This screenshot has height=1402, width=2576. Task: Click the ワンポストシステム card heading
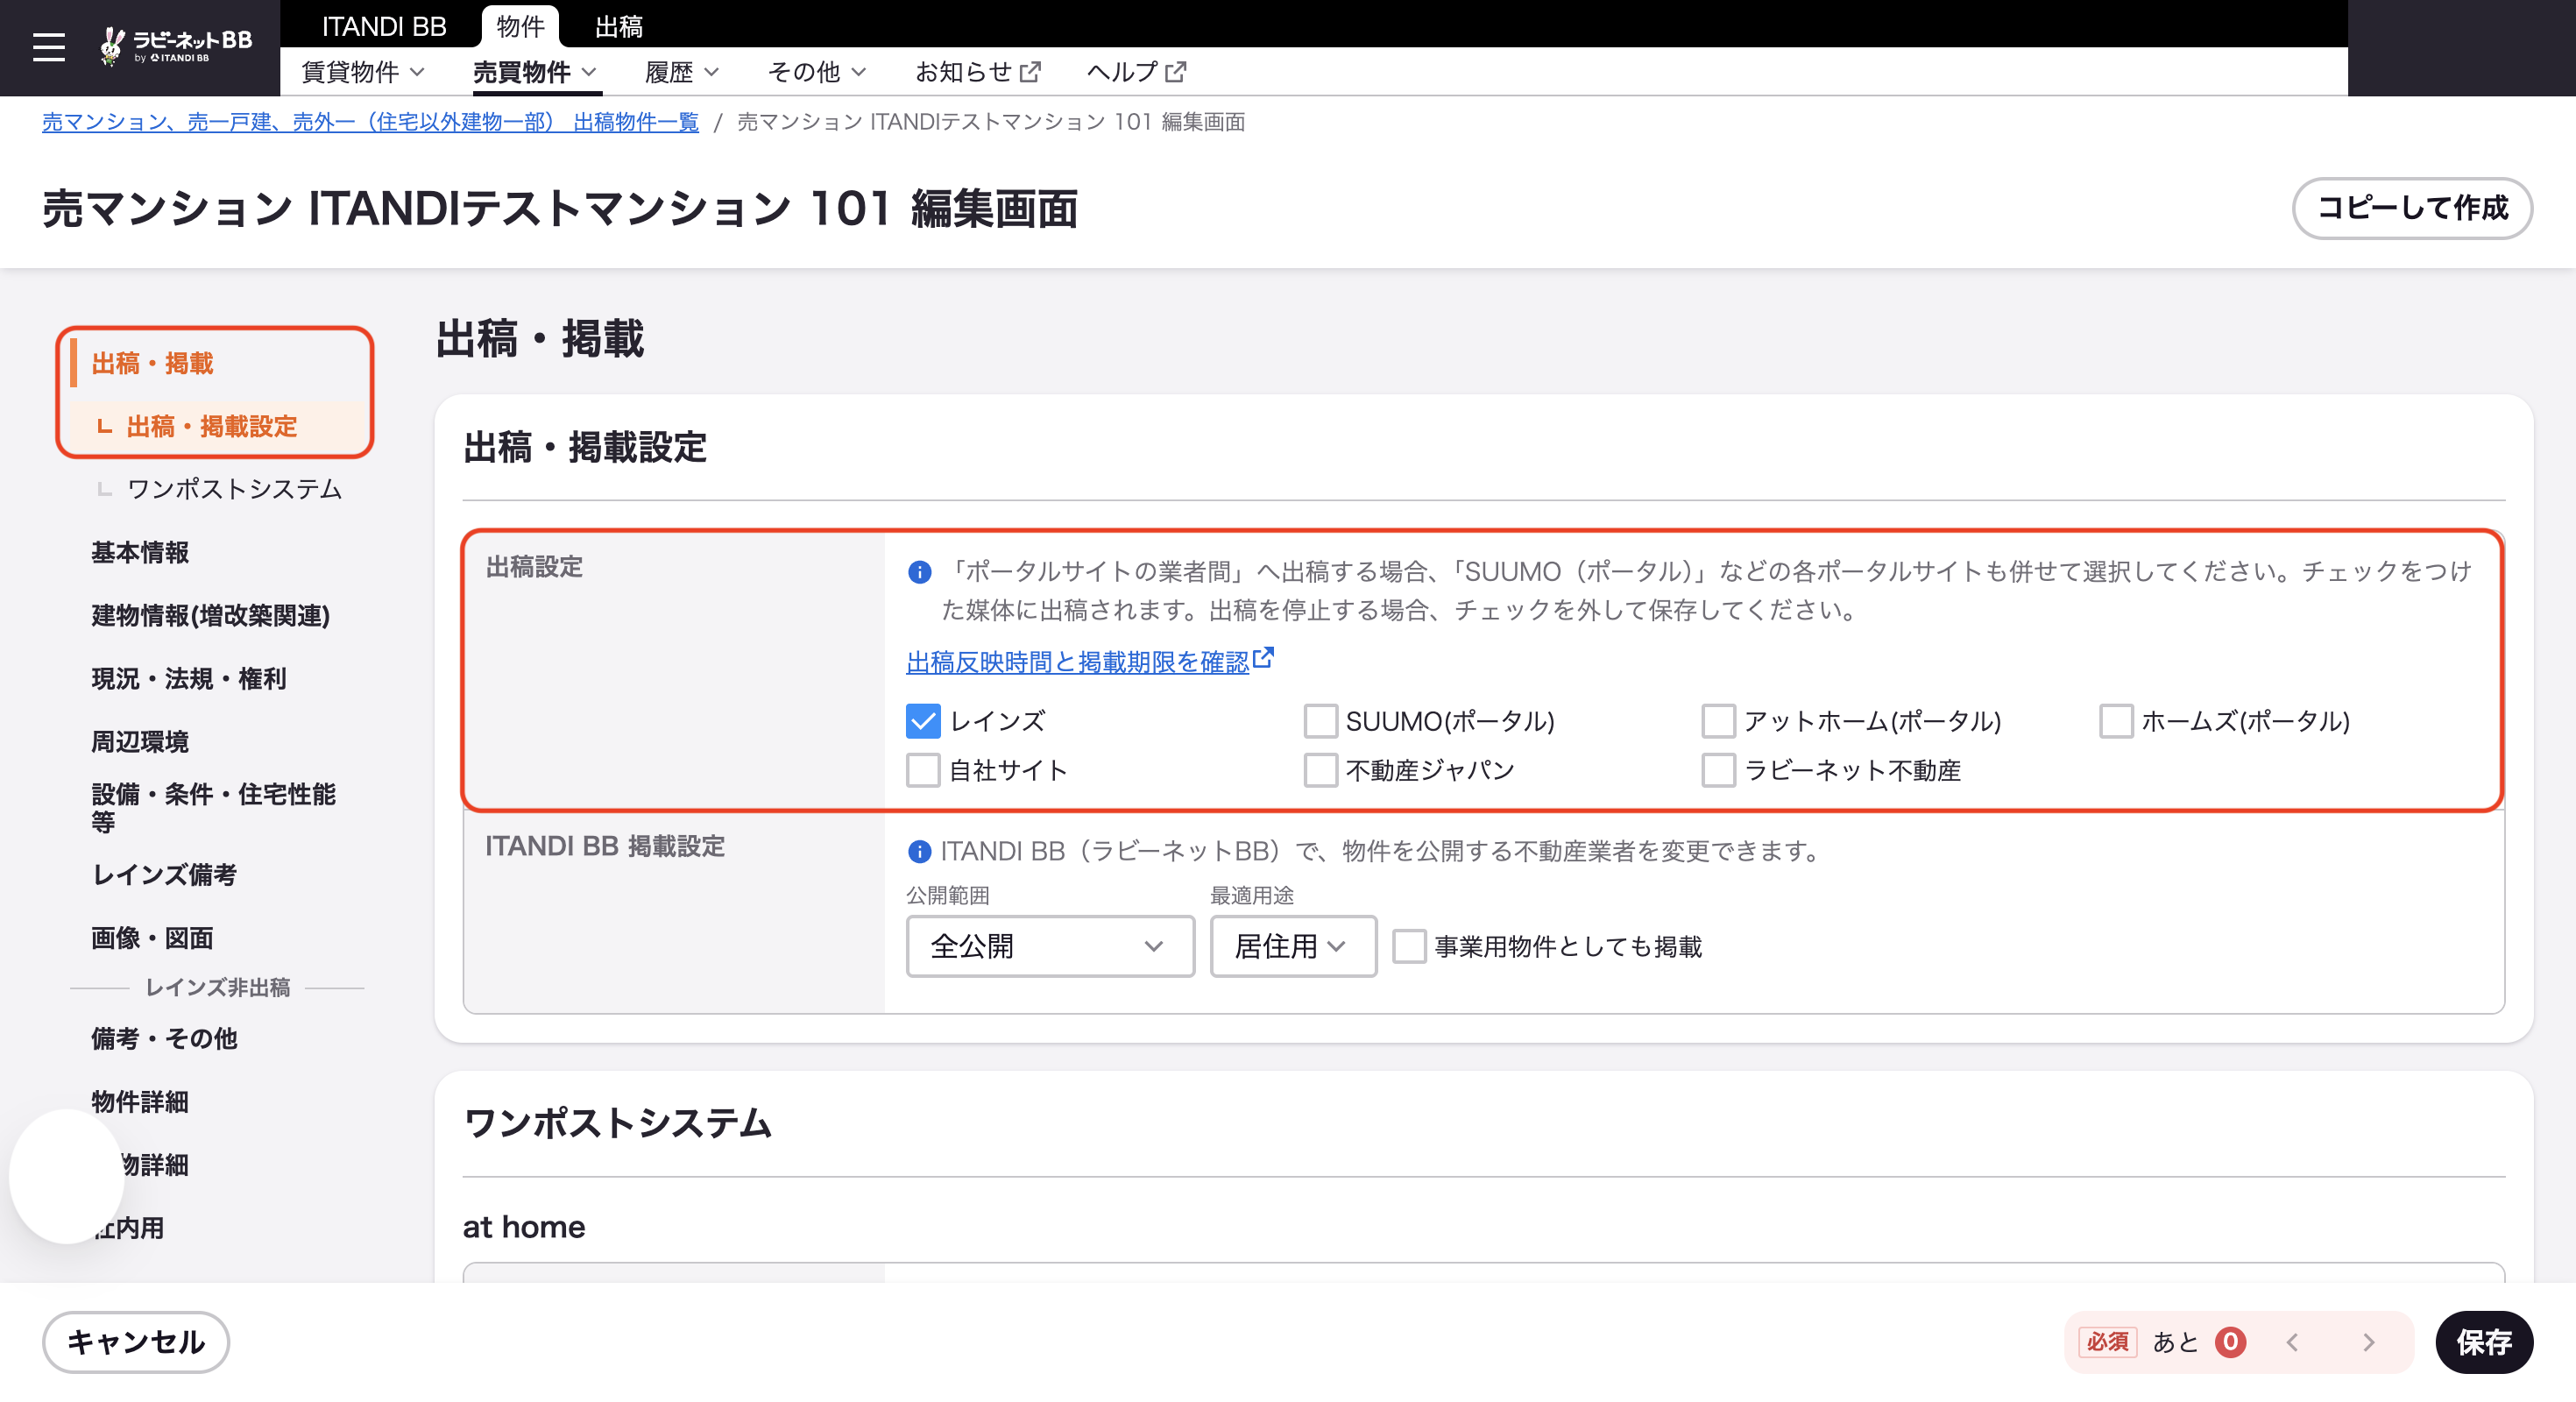[617, 1123]
